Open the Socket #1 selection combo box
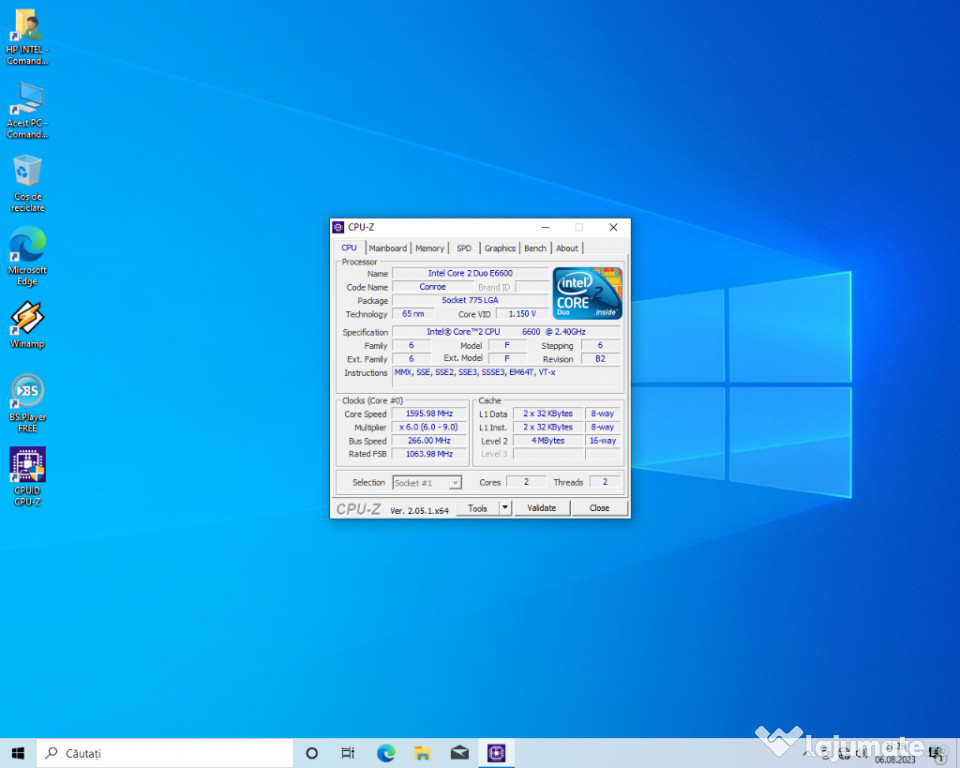 pos(427,482)
